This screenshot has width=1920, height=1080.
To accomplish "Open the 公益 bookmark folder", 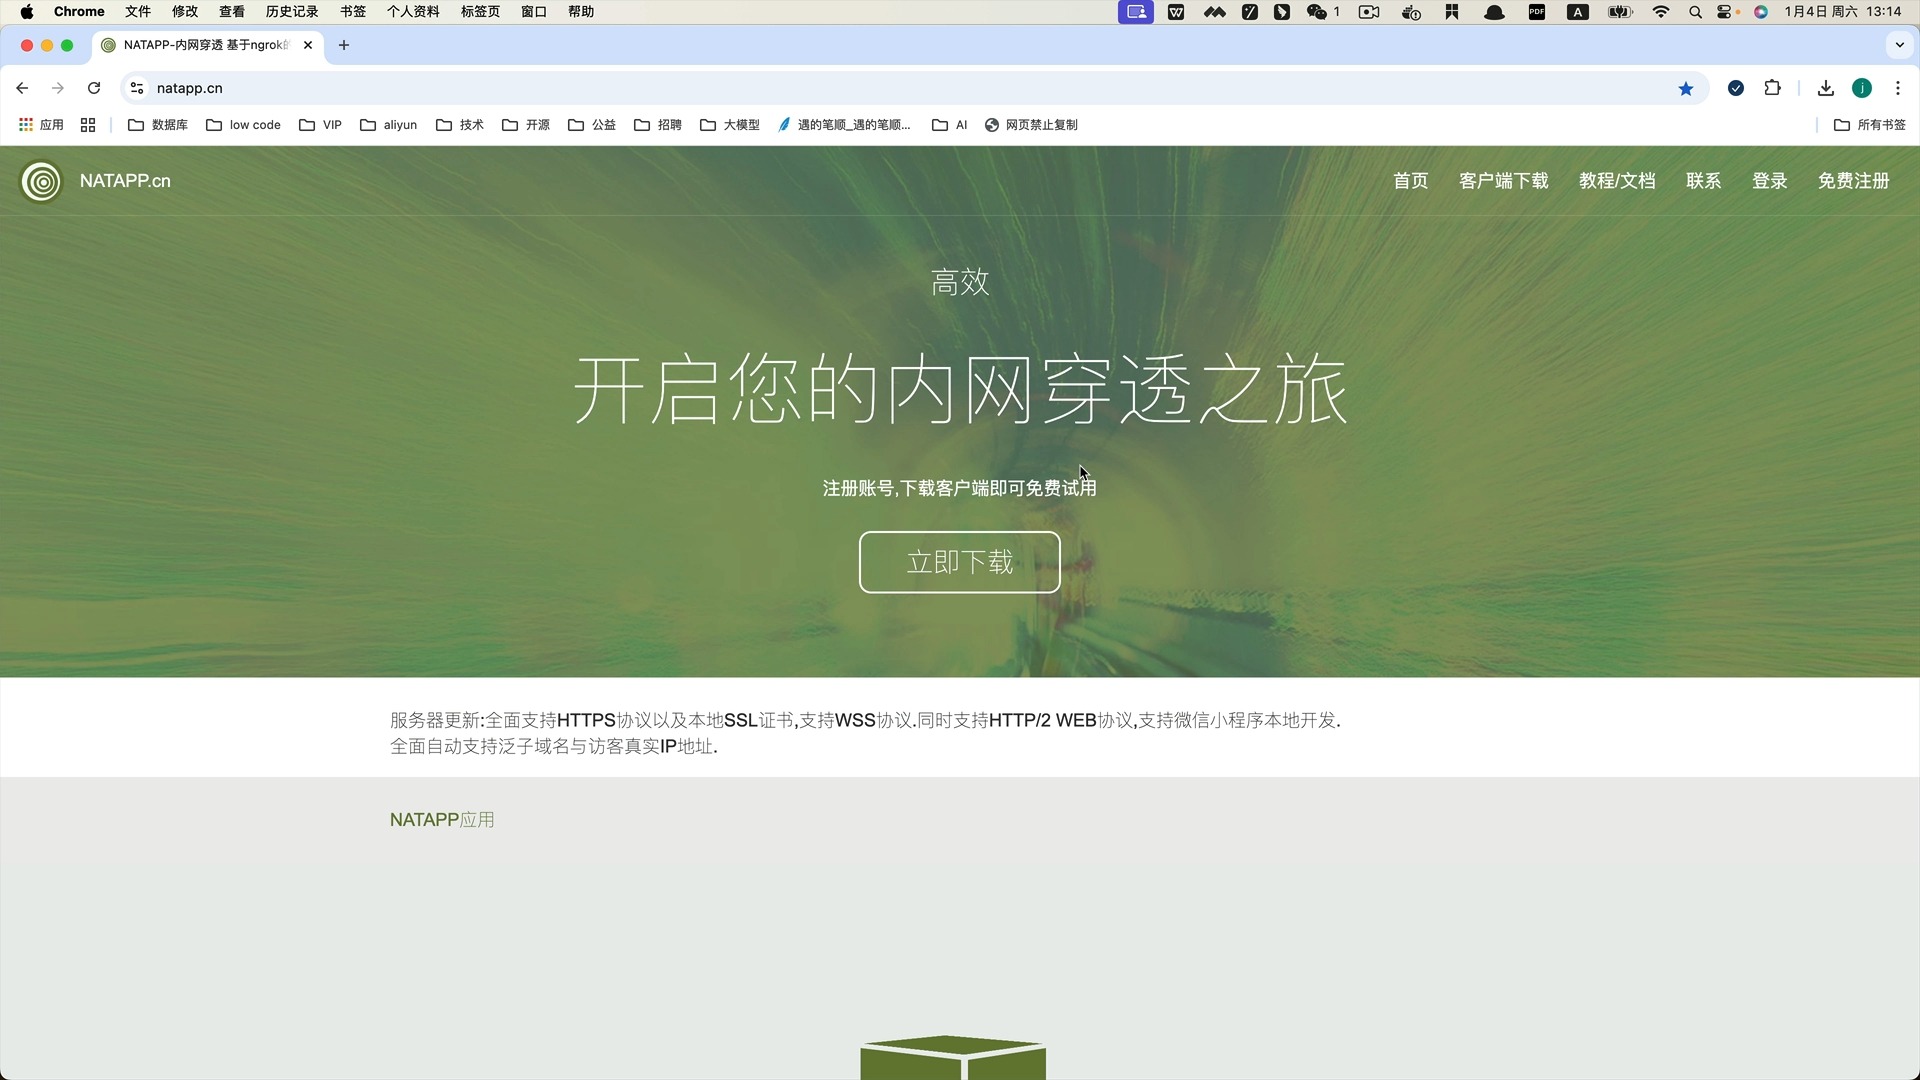I will pos(592,125).
